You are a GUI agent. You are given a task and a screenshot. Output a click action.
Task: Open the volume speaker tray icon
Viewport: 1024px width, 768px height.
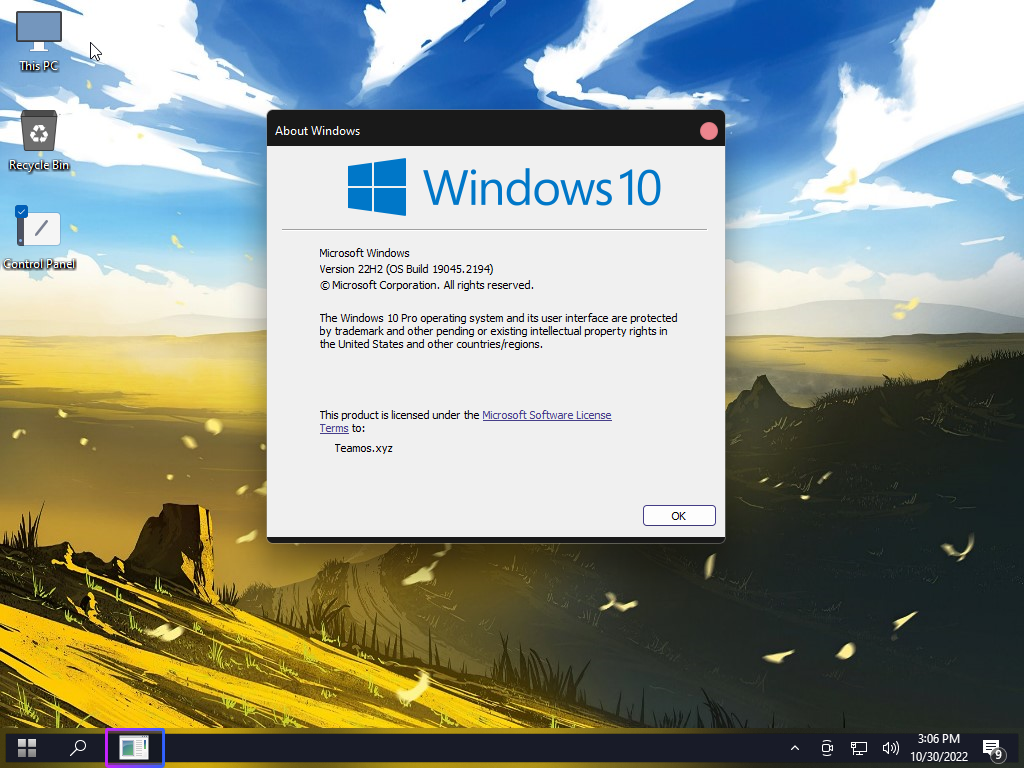890,748
